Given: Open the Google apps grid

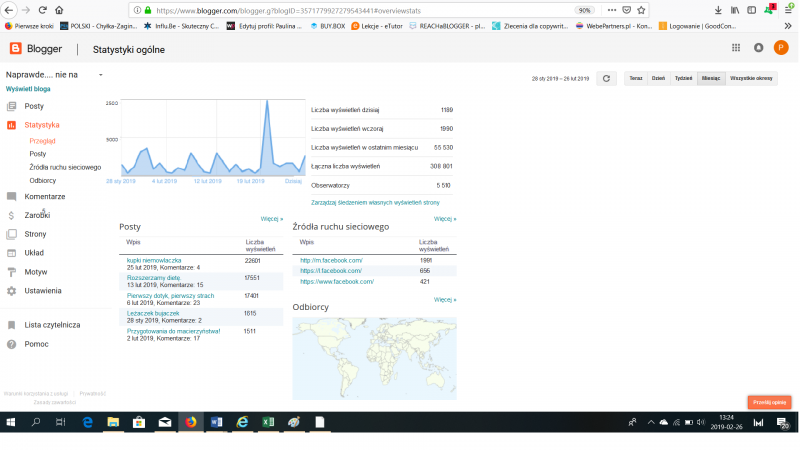Looking at the screenshot, I should [736, 47].
